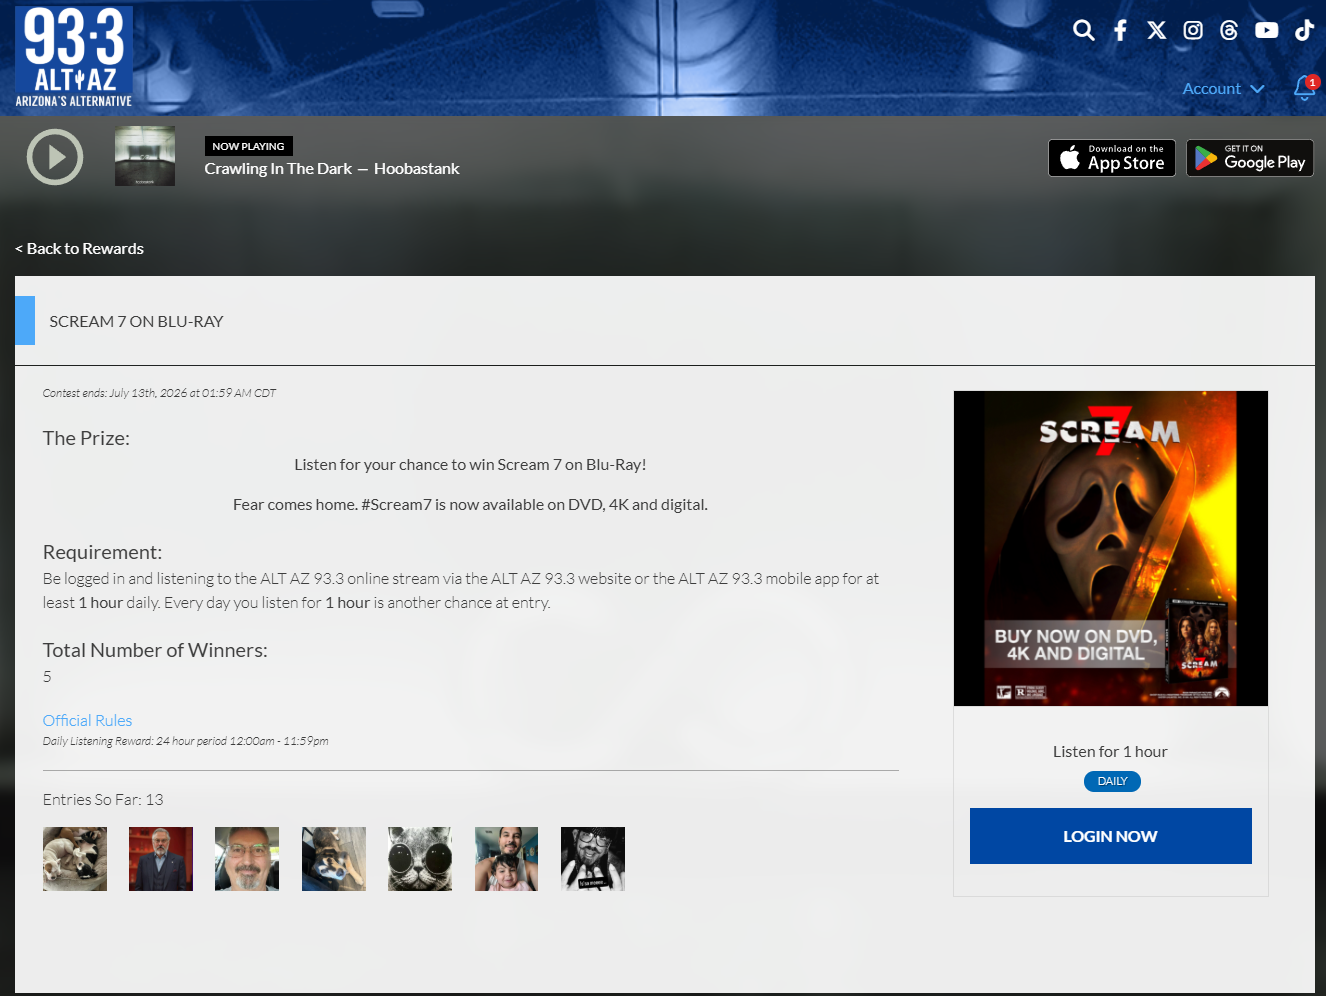The height and width of the screenshot is (996, 1326).
Task: Open the YouTube channel icon
Action: [1267, 30]
